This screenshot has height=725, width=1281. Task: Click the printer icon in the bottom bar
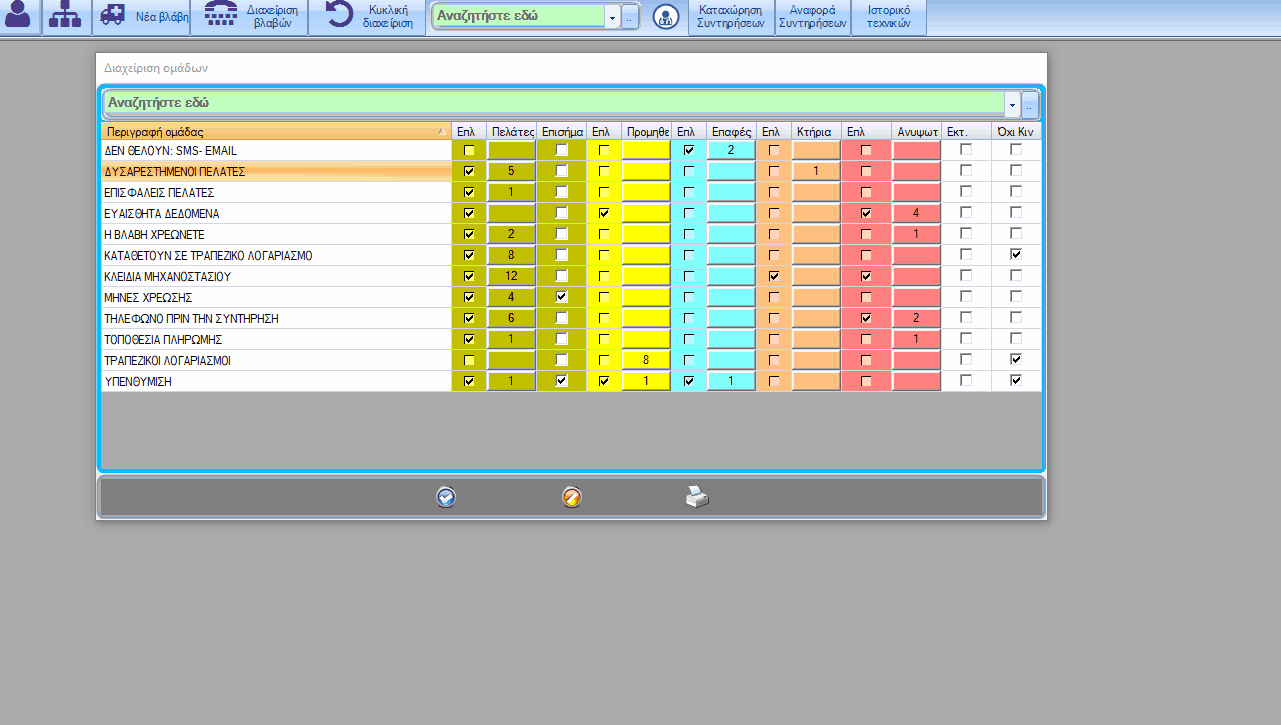pyautogui.click(x=697, y=497)
